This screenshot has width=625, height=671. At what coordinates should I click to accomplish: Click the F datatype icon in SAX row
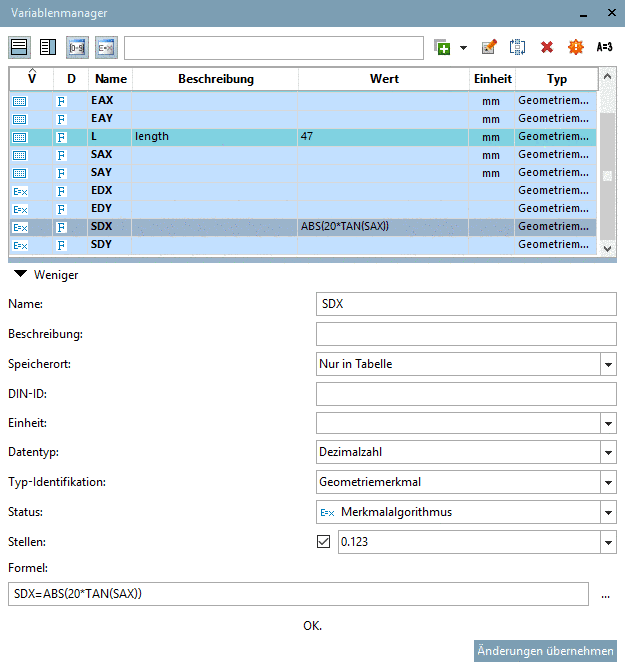pos(62,155)
